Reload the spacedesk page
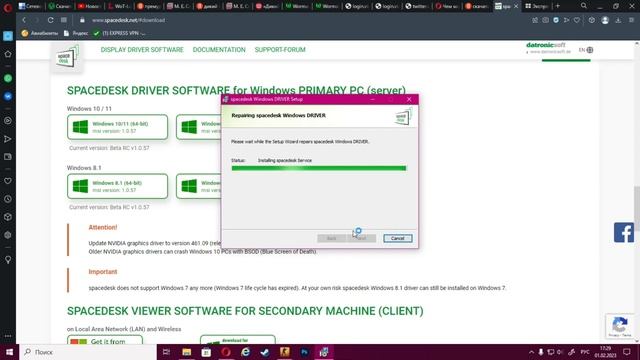This screenshot has height=360, width=640. pos(51,20)
